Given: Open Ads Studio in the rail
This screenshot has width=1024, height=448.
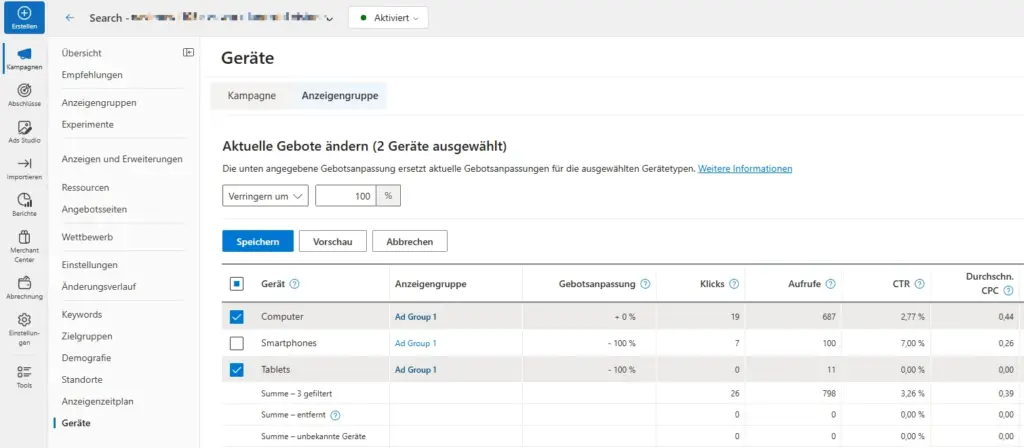Looking at the screenshot, I should click(x=24, y=131).
